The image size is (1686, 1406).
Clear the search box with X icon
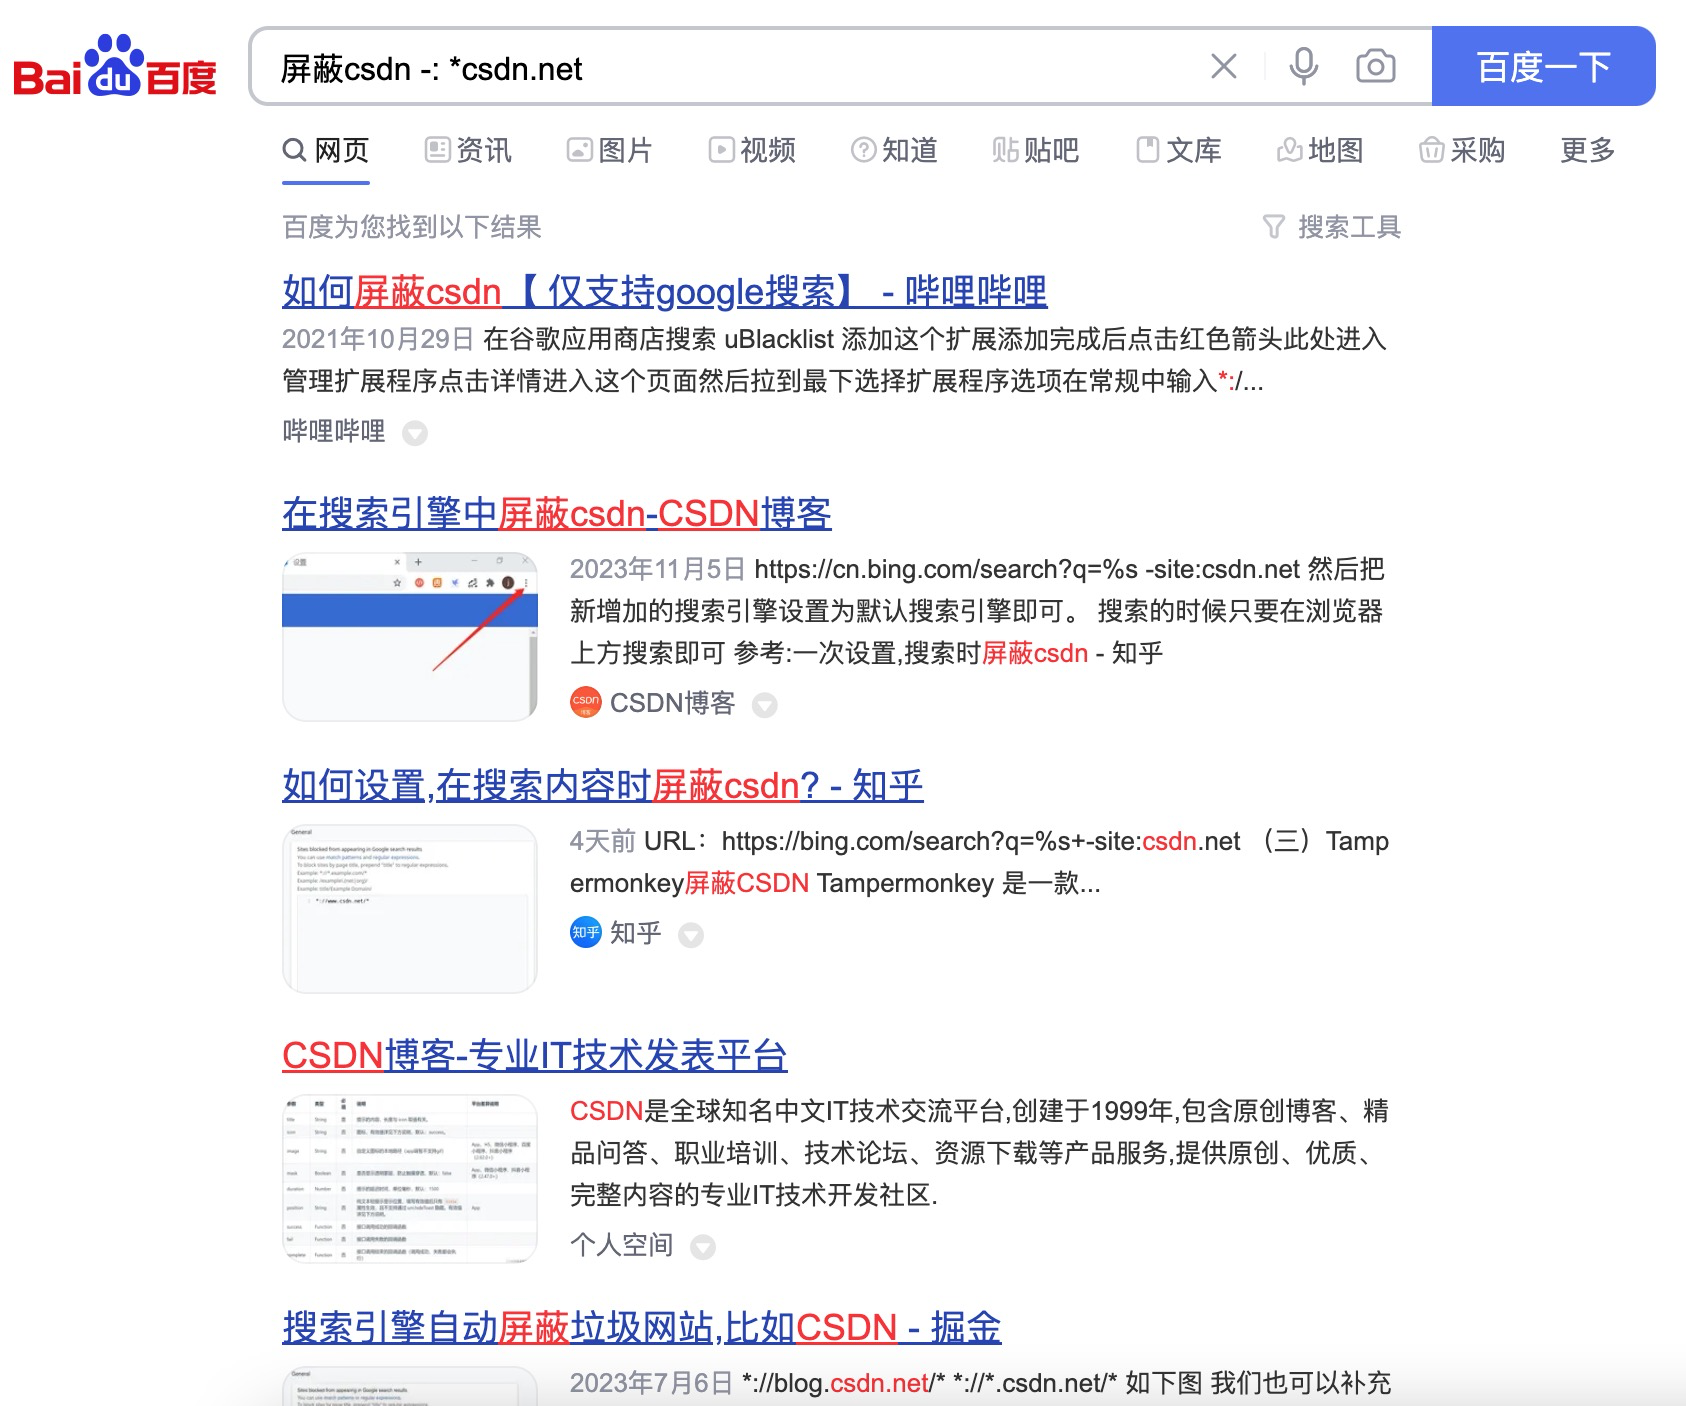(1224, 67)
